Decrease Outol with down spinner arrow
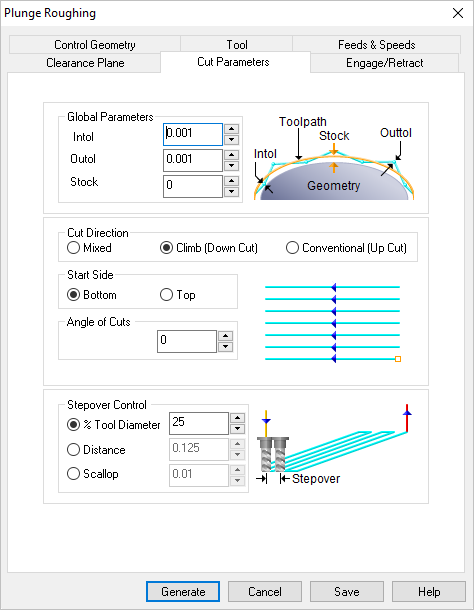The height and width of the screenshot is (610, 474). (x=232, y=165)
